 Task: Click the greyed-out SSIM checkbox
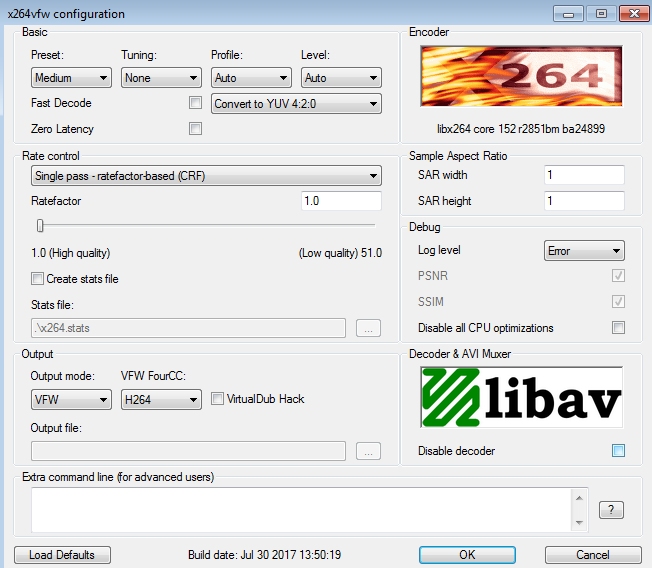coord(618,301)
